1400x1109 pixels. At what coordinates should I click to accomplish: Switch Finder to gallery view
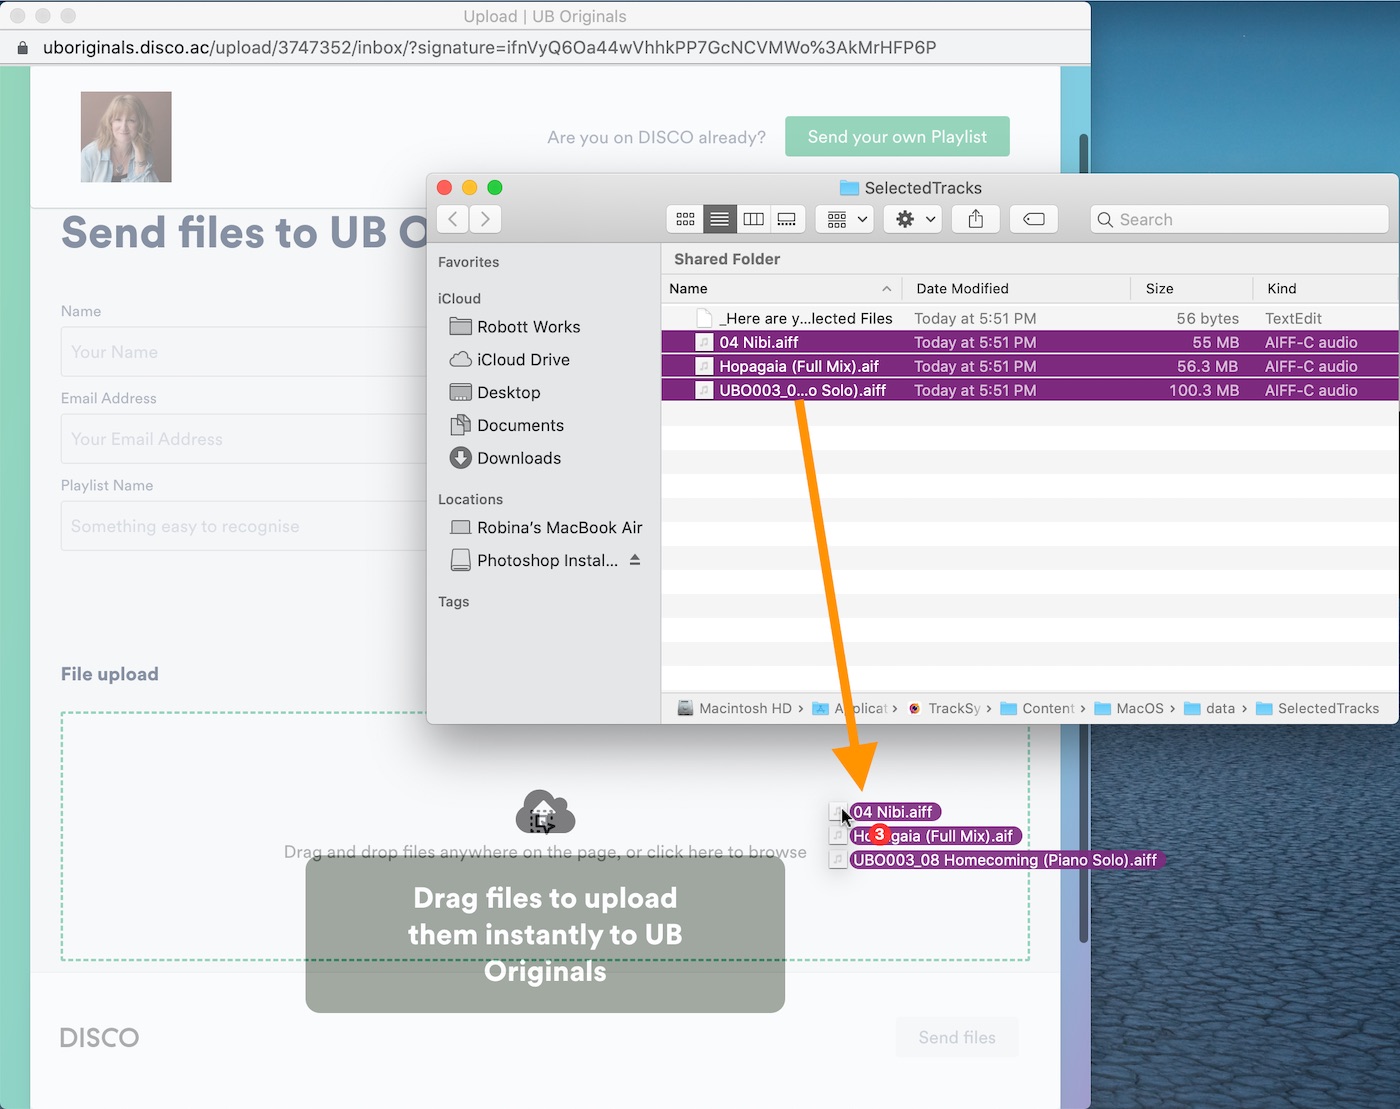[787, 219]
